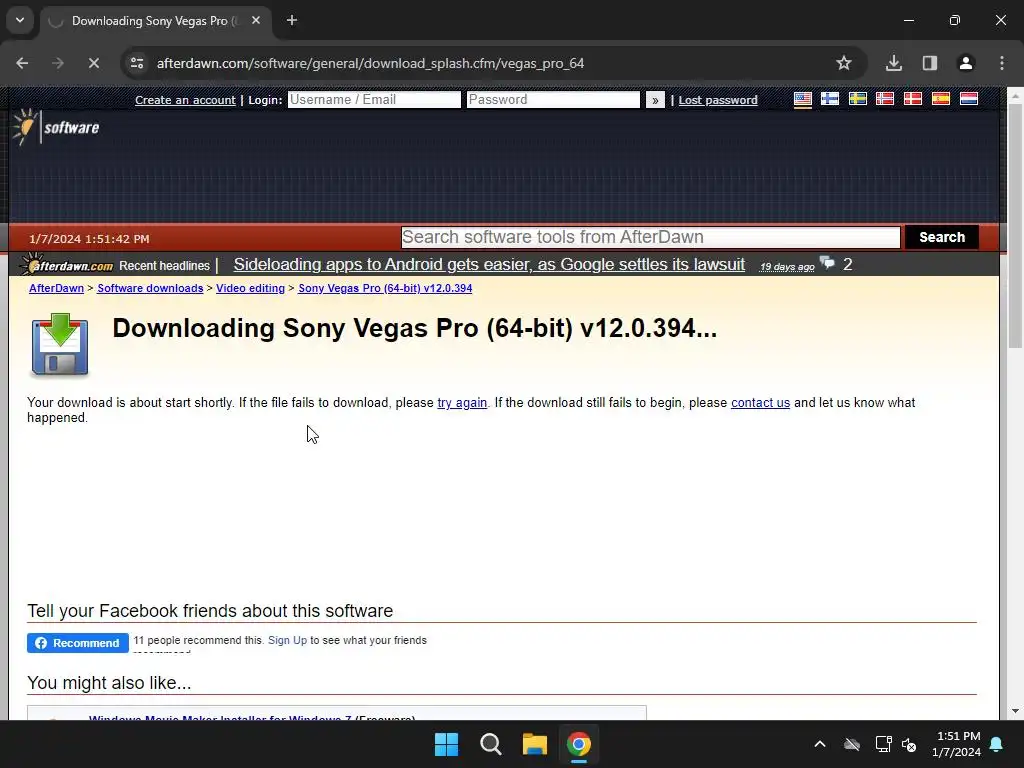Image resolution: width=1024 pixels, height=768 pixels.
Task: Open the Chrome profile avatar
Action: pos(965,63)
